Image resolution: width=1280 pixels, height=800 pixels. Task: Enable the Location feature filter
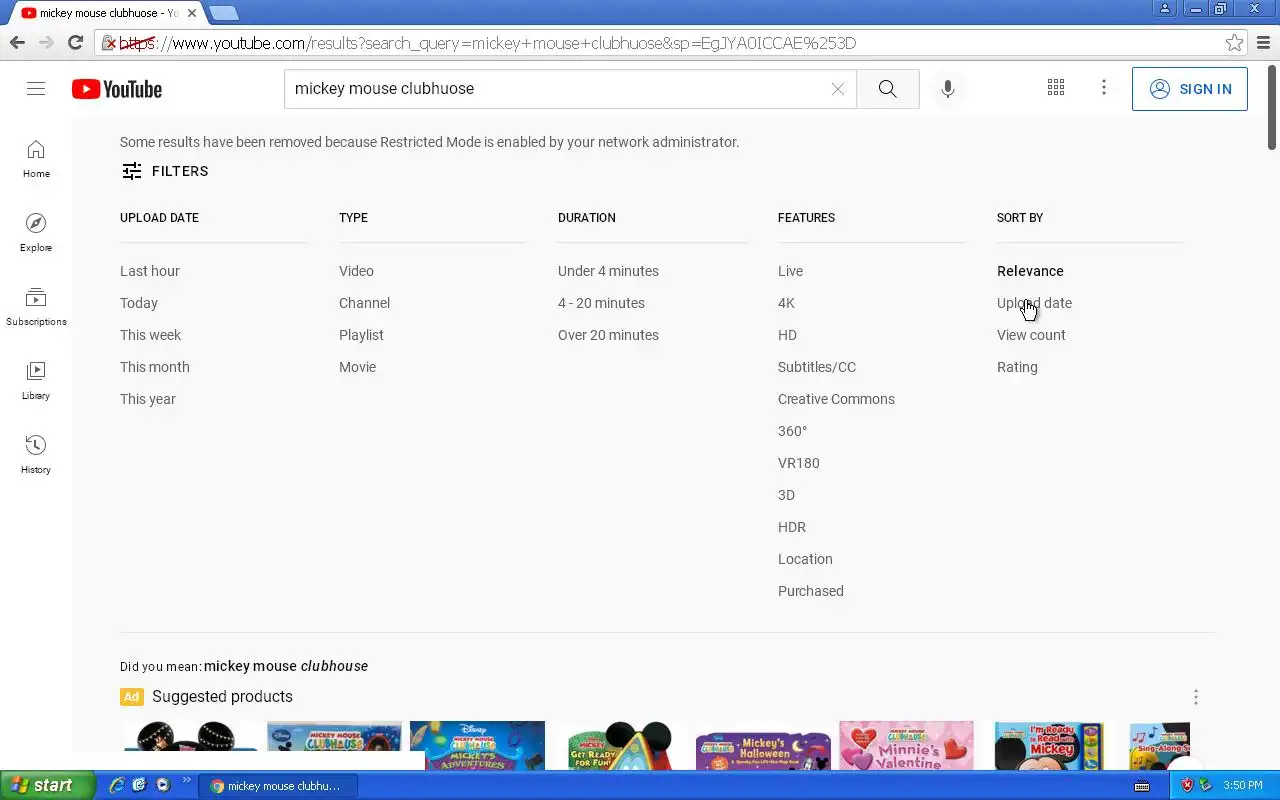805,559
